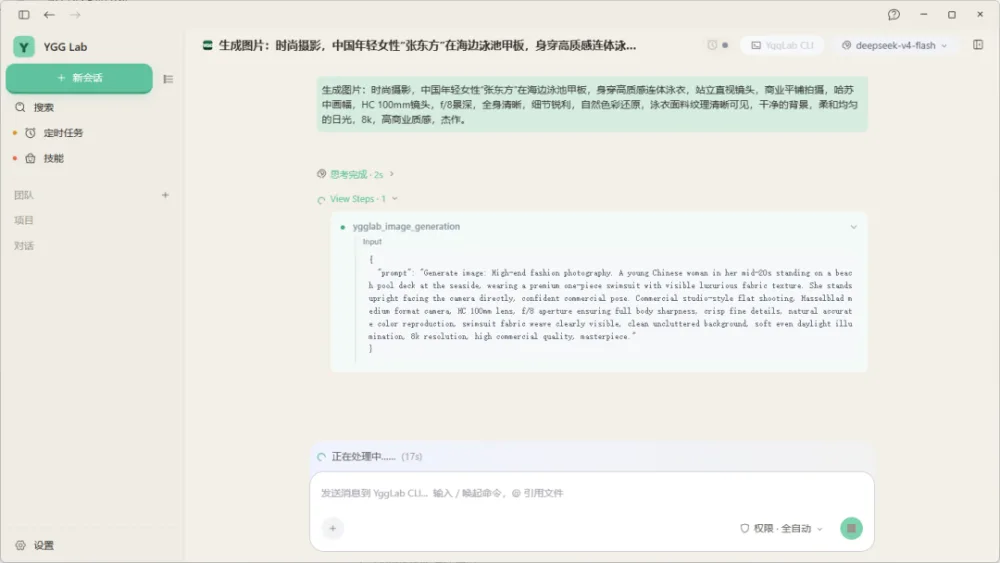This screenshot has width=1000, height=563.
Task: Click the prompt JSON code block
Action: (610, 304)
